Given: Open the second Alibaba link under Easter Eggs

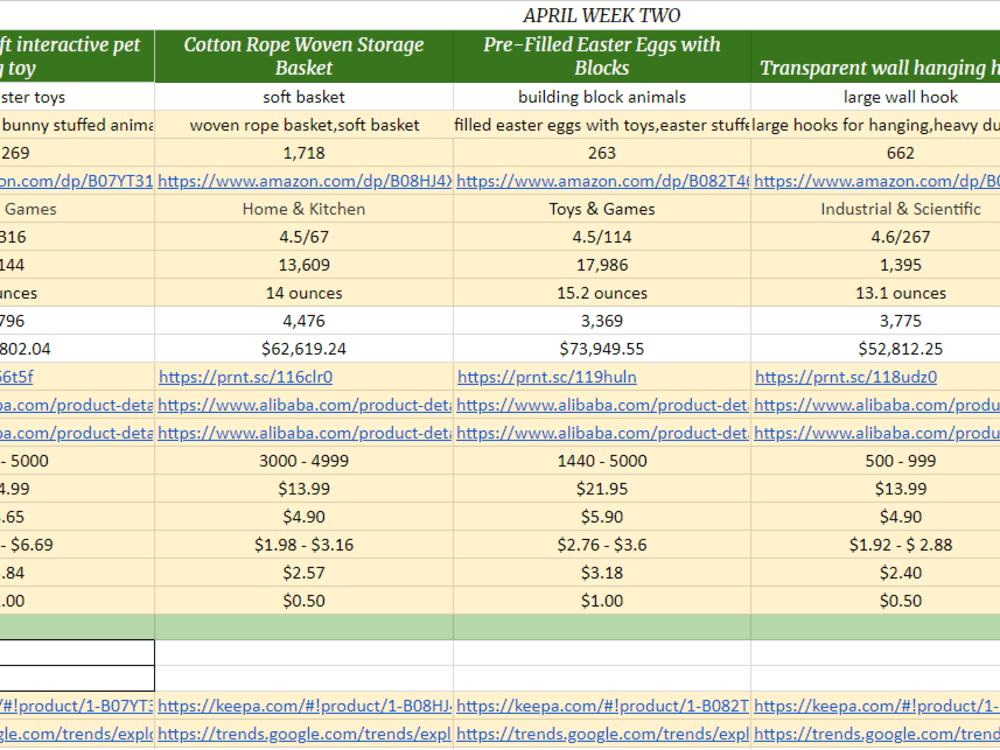Looking at the screenshot, I should 603,433.
